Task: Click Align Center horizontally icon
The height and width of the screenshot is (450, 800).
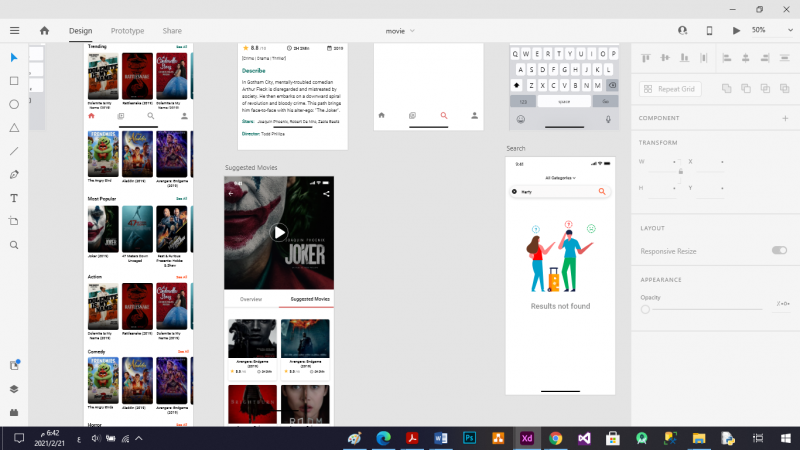Action: [x=745, y=58]
